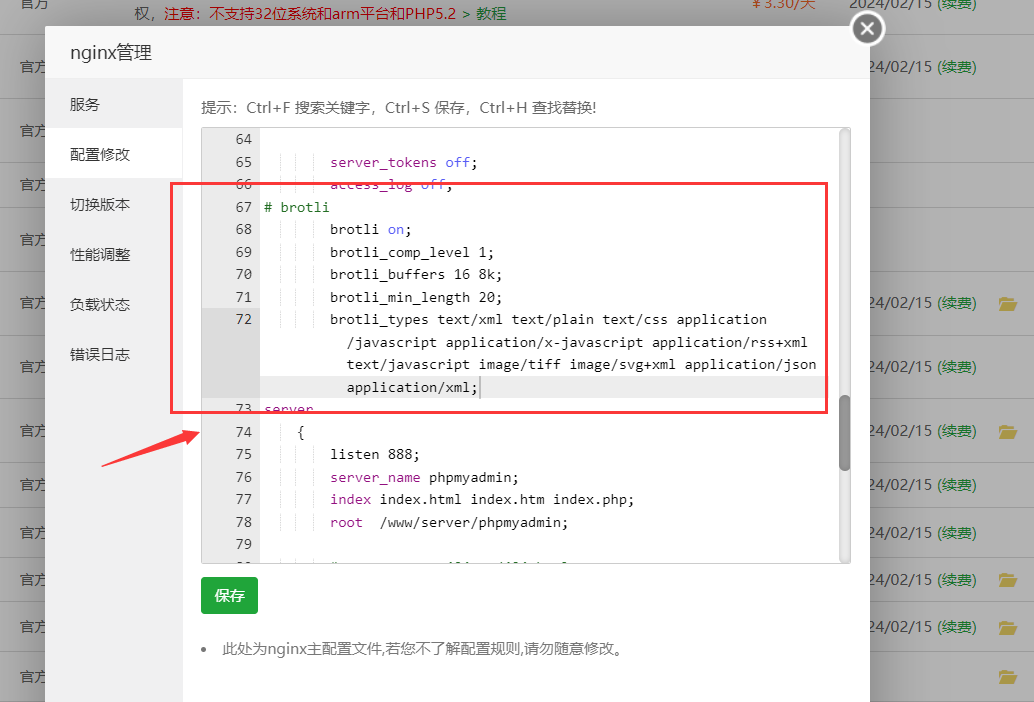Click the server_tokens off directive
The height and width of the screenshot is (702, 1034).
(384, 162)
